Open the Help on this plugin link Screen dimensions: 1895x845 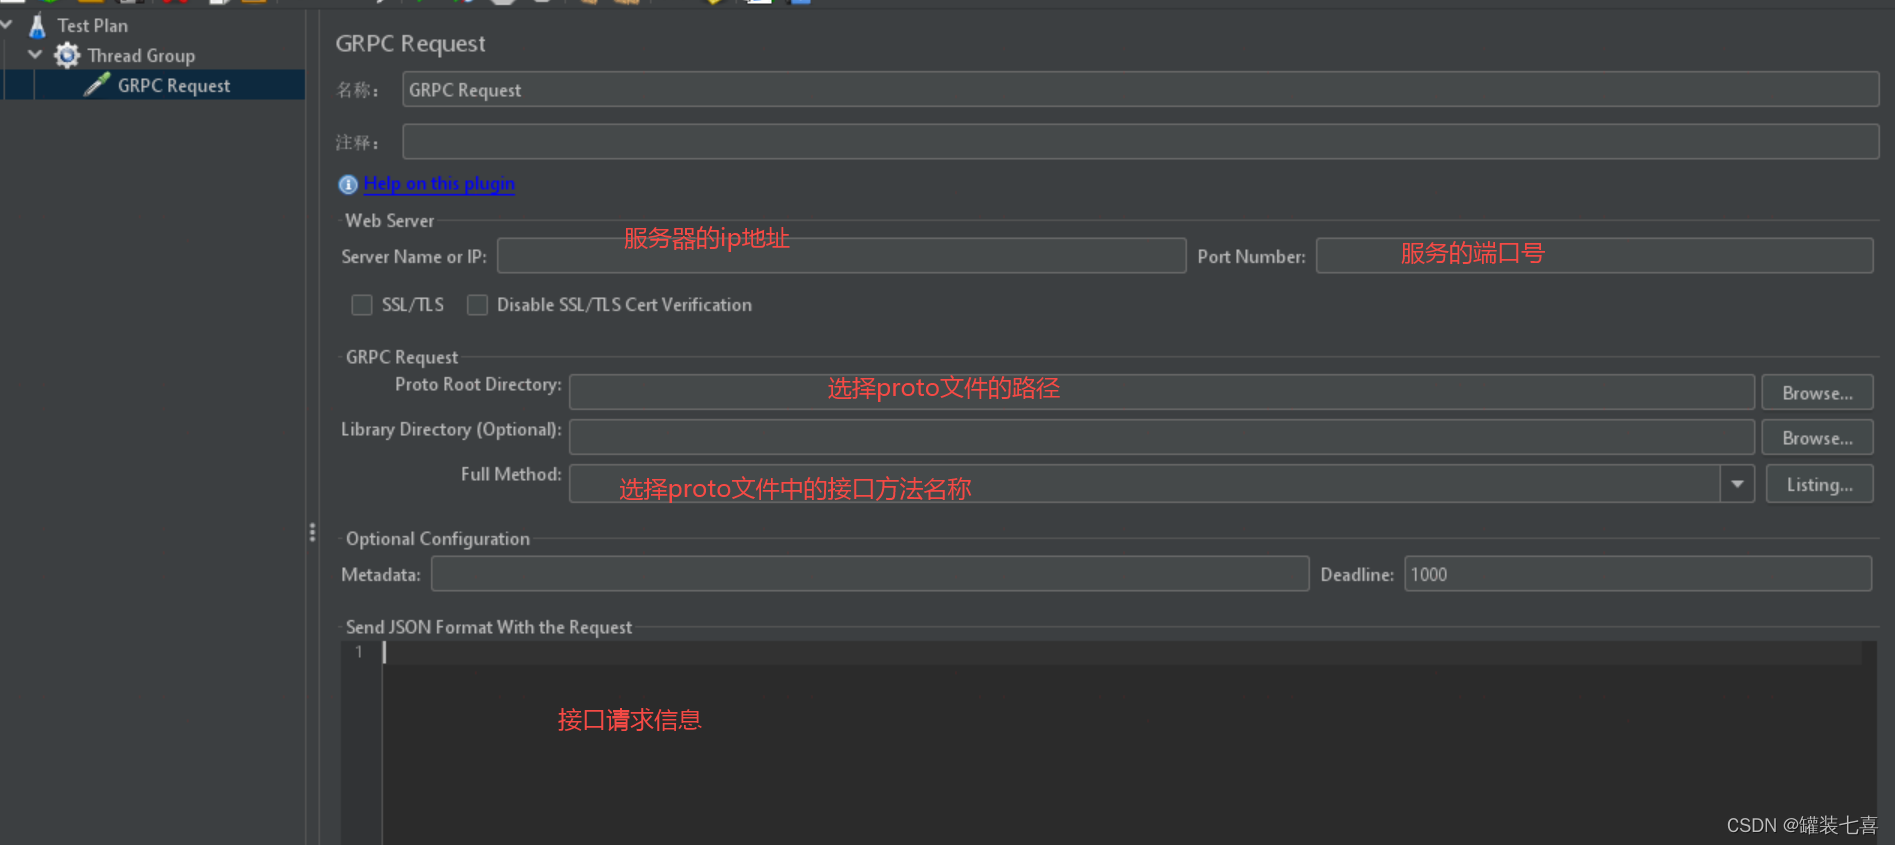[x=439, y=183]
